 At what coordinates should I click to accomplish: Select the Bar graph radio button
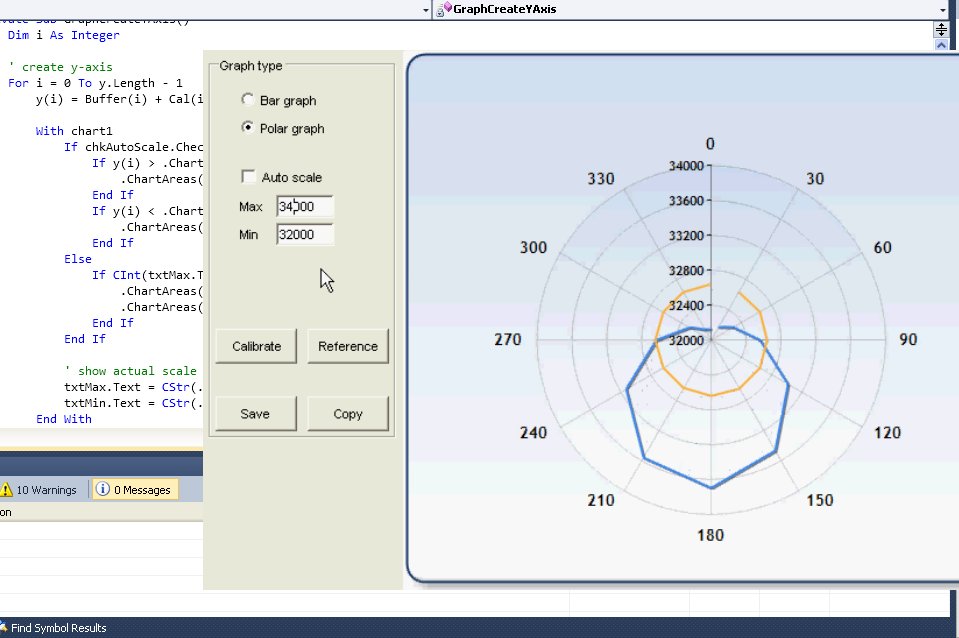(x=248, y=99)
